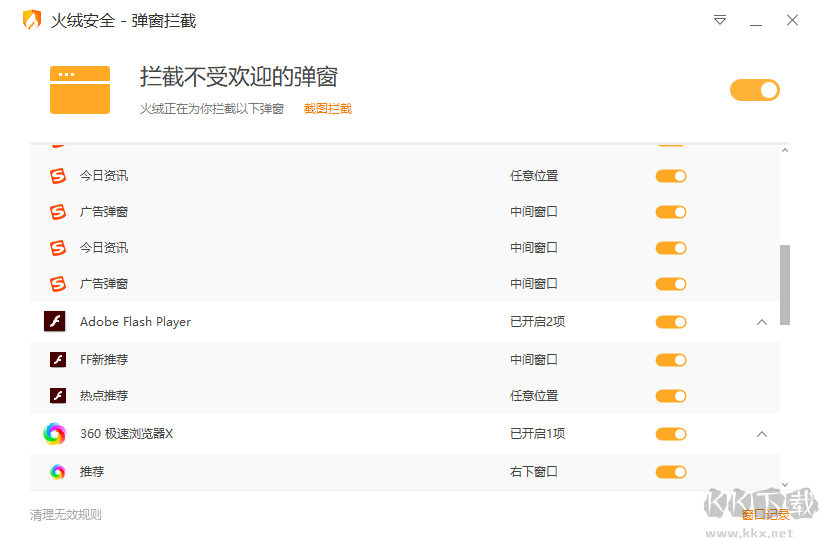The height and width of the screenshot is (540, 820).
Task: Disable the Adobe Flash Player group toggle
Action: 671,322
